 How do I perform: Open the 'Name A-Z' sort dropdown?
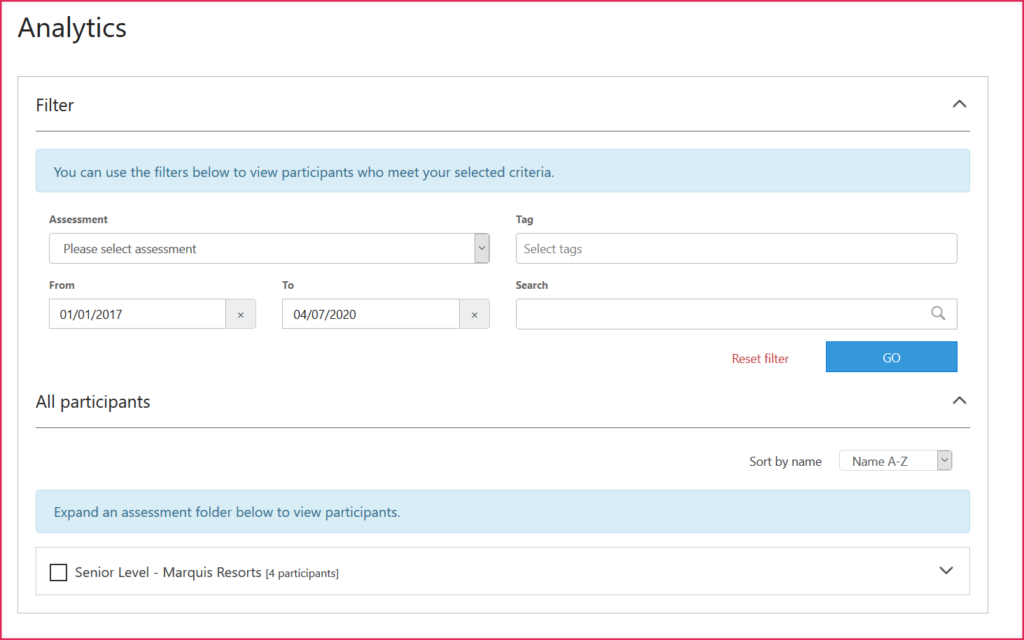pyautogui.click(x=895, y=461)
